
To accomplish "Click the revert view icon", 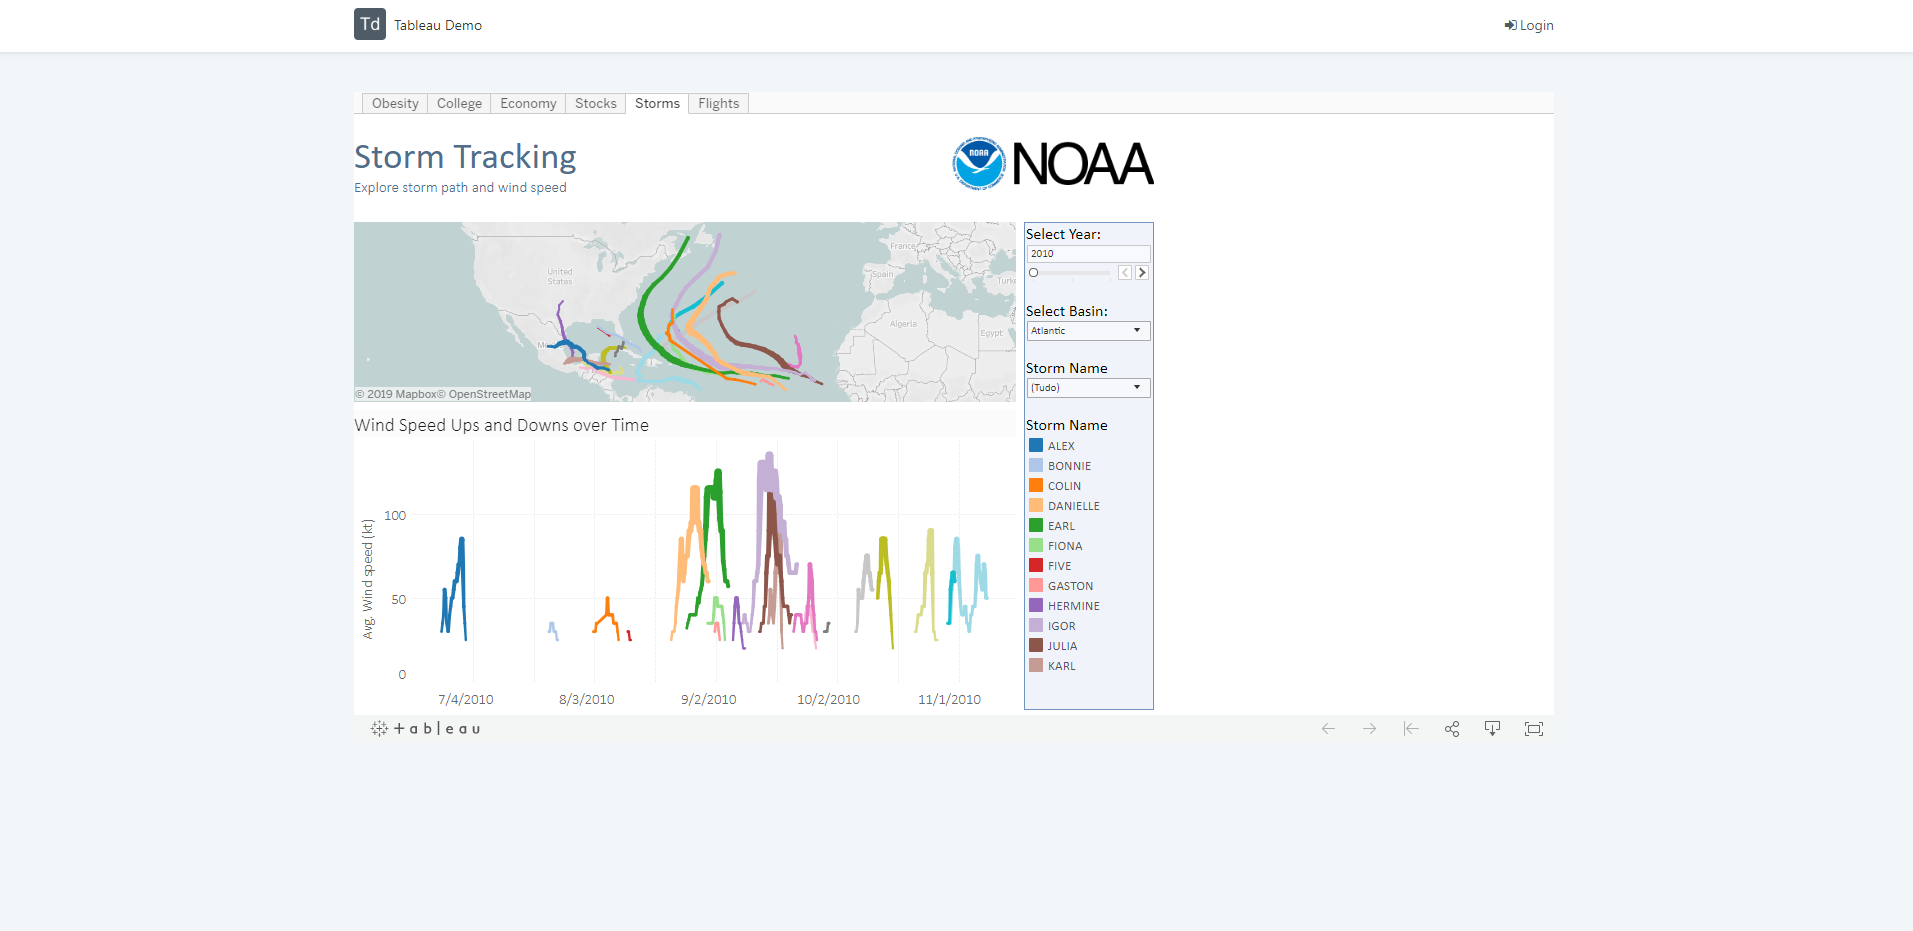I will pos(1411,729).
